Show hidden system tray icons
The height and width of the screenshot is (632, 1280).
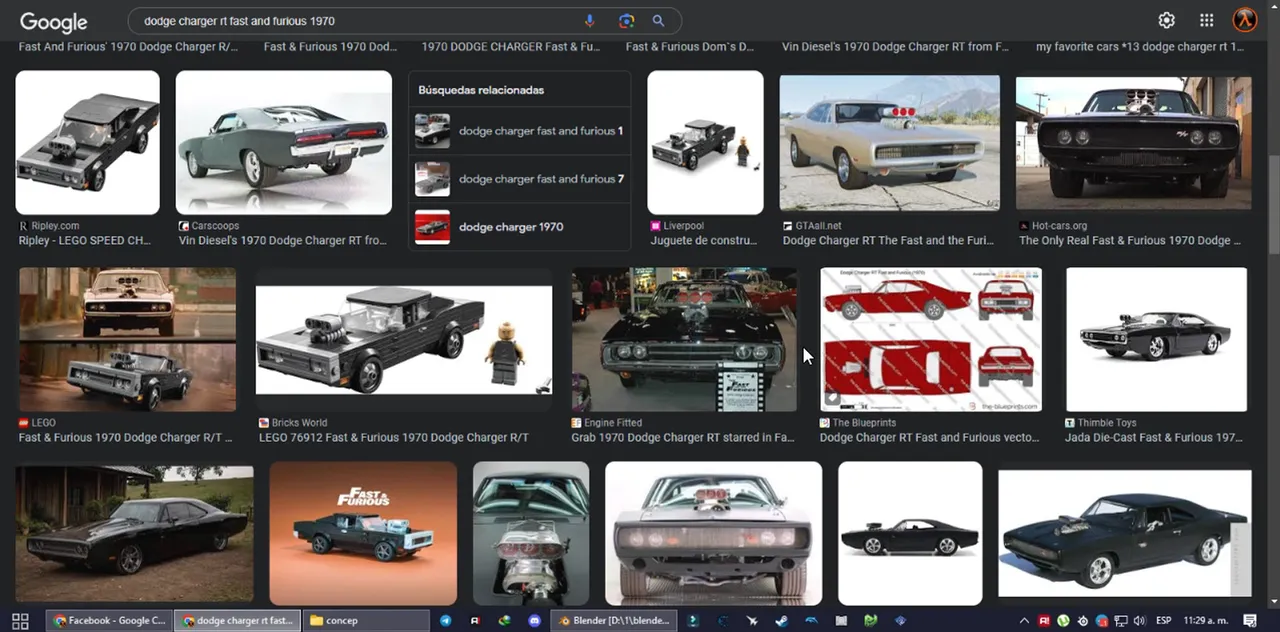(x=1024, y=620)
